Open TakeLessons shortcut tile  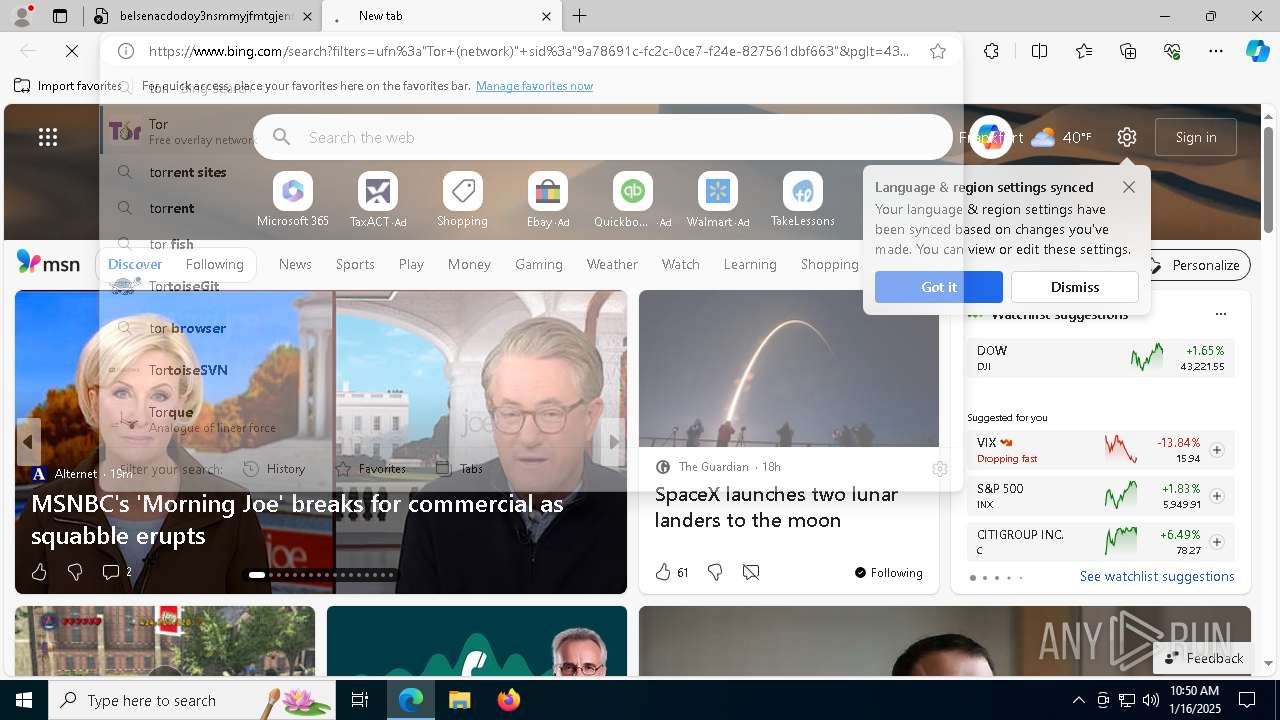tap(802, 200)
